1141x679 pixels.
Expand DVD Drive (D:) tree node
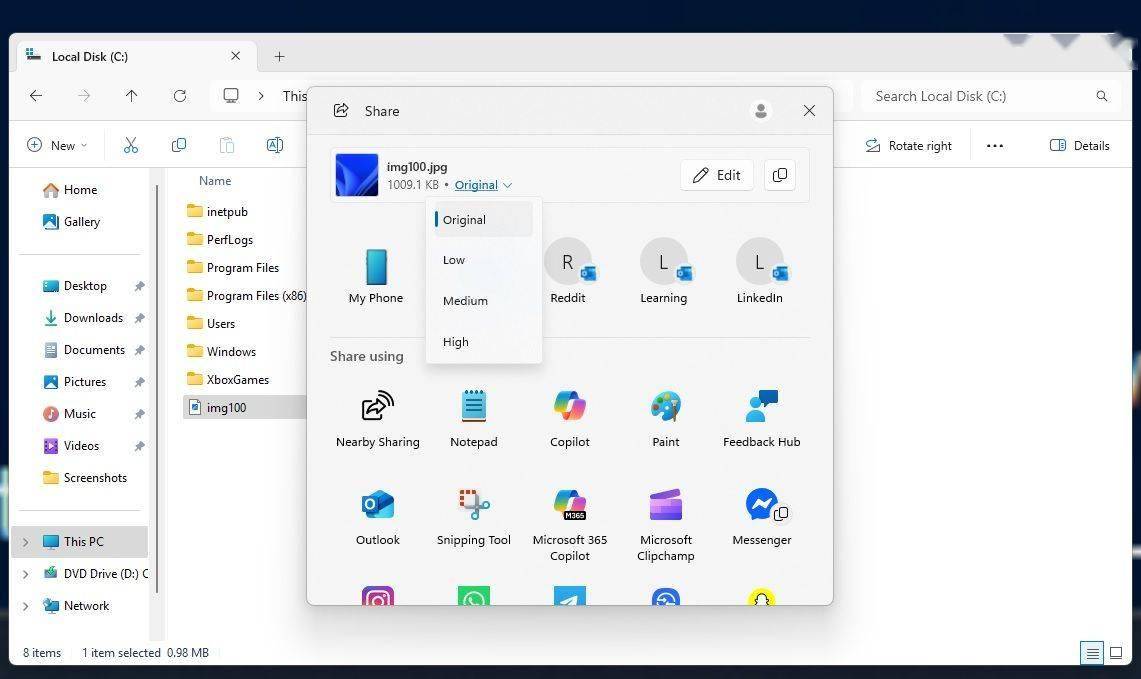click(25, 574)
